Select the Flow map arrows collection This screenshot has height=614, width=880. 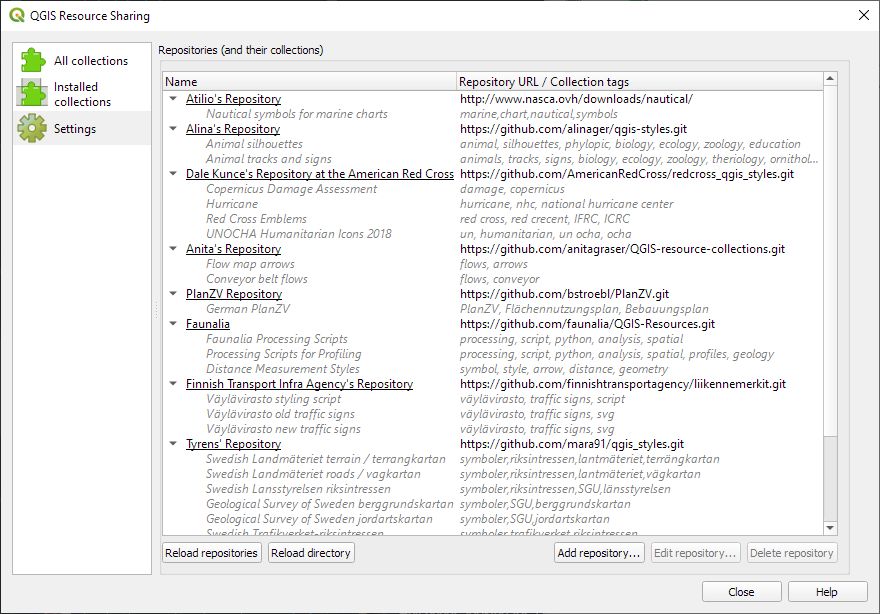coord(250,264)
